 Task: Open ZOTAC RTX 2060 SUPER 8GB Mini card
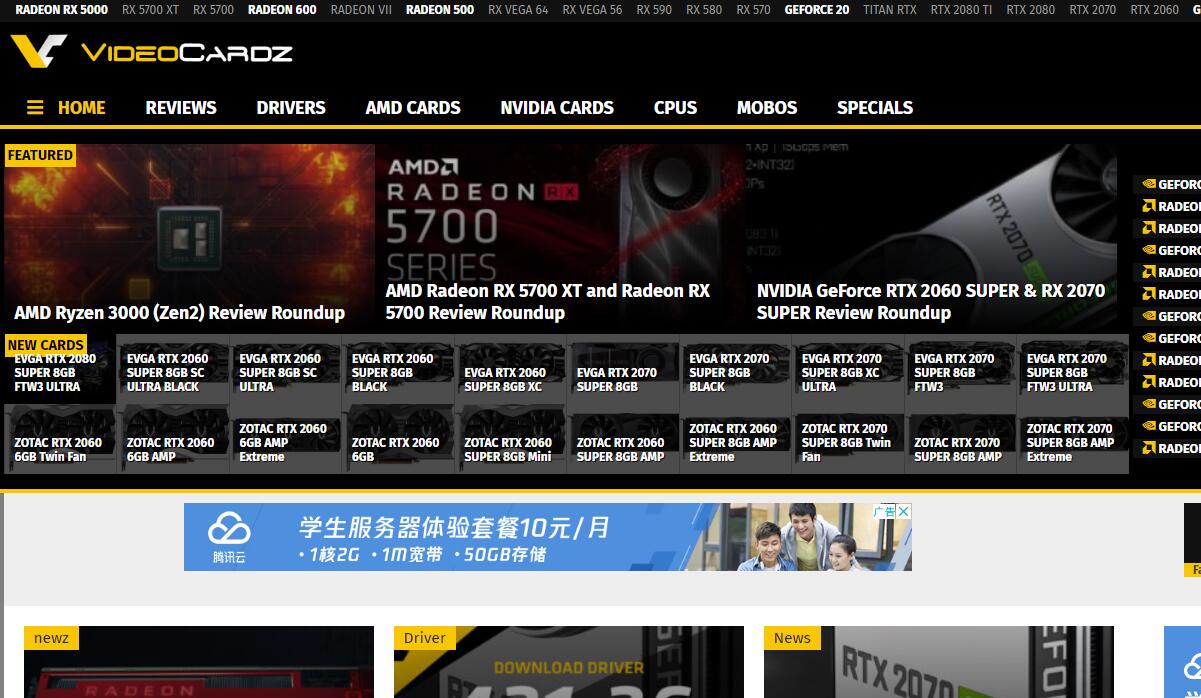[510, 439]
